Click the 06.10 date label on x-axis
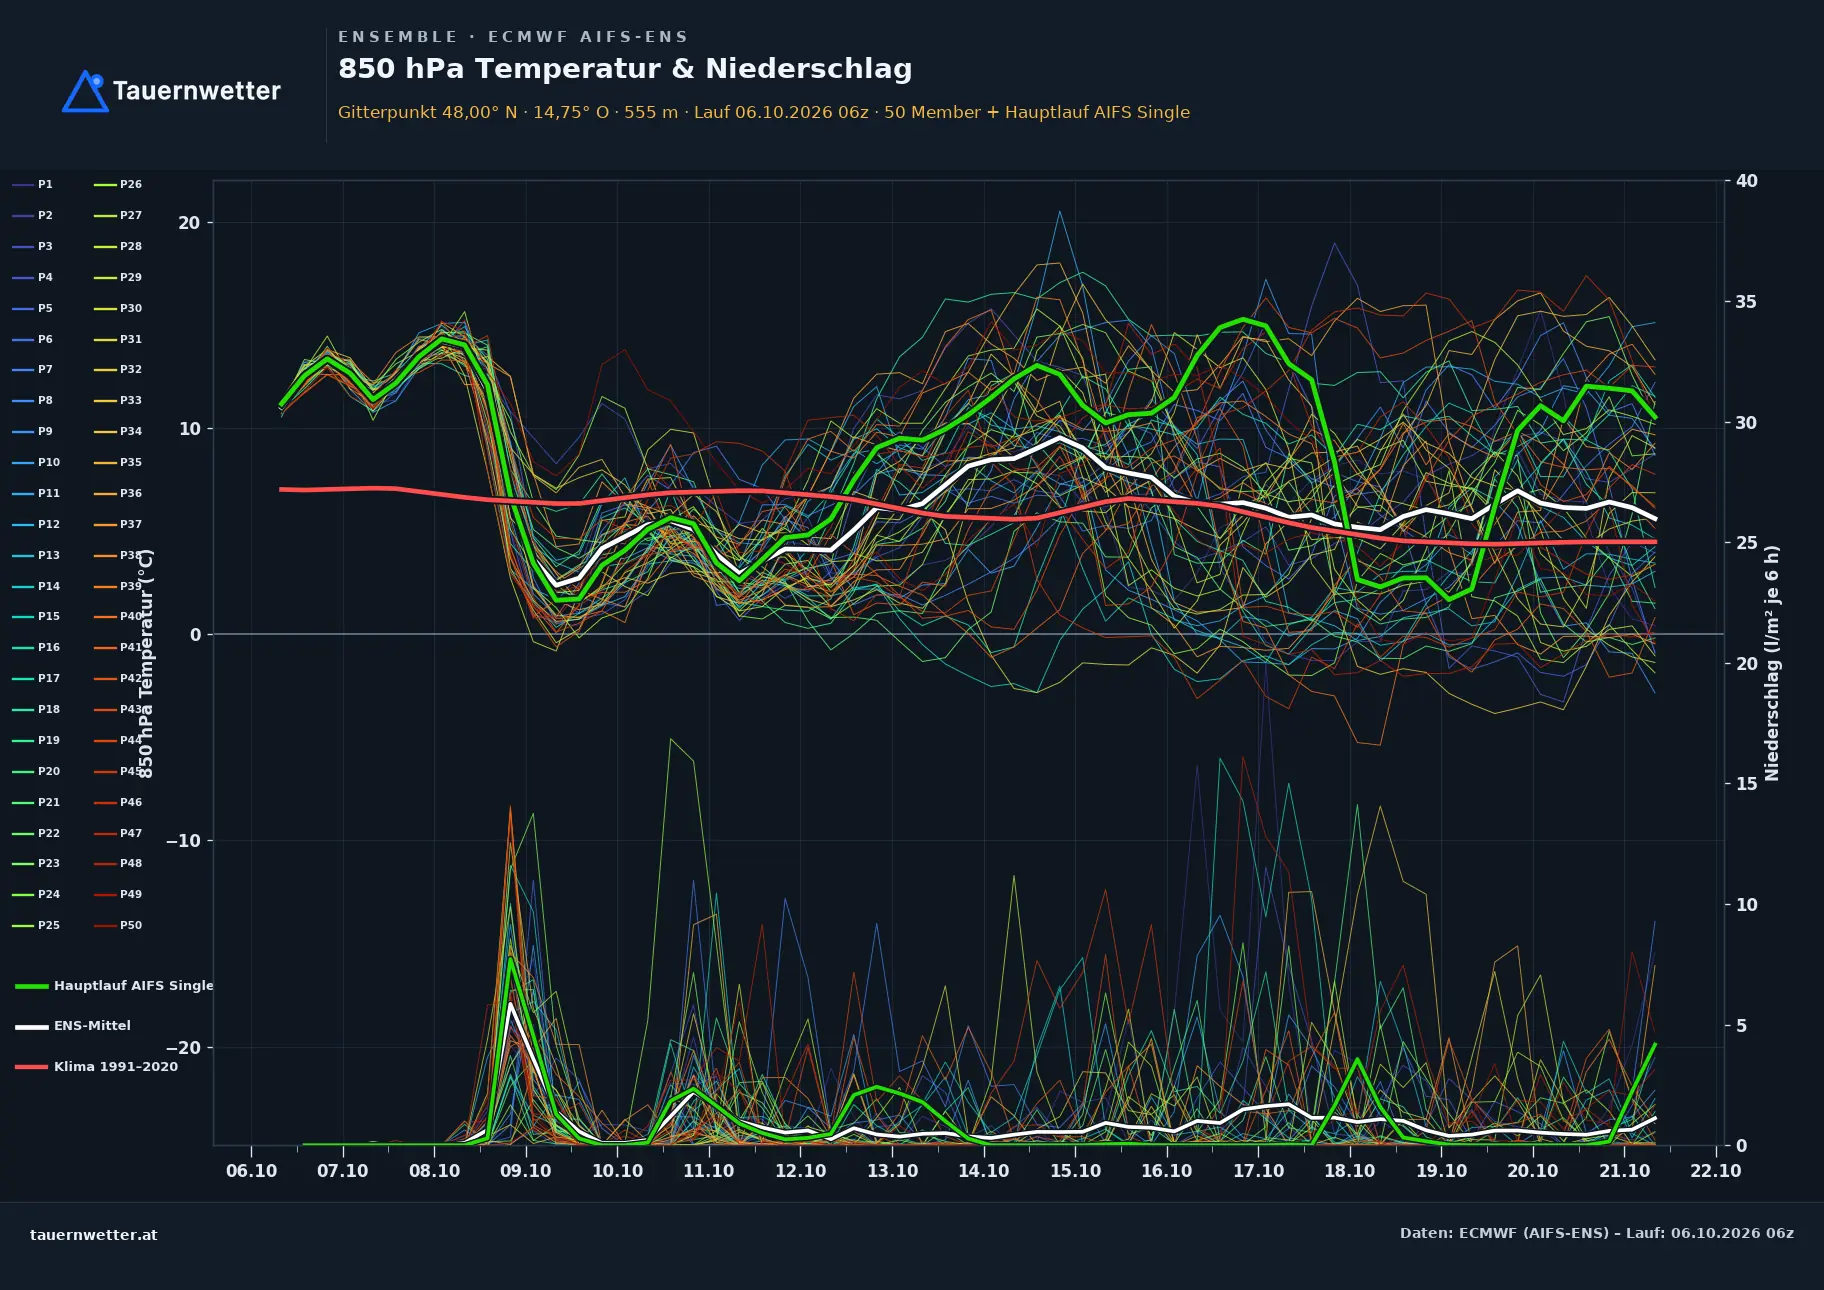The width and height of the screenshot is (1824, 1290). tap(251, 1171)
